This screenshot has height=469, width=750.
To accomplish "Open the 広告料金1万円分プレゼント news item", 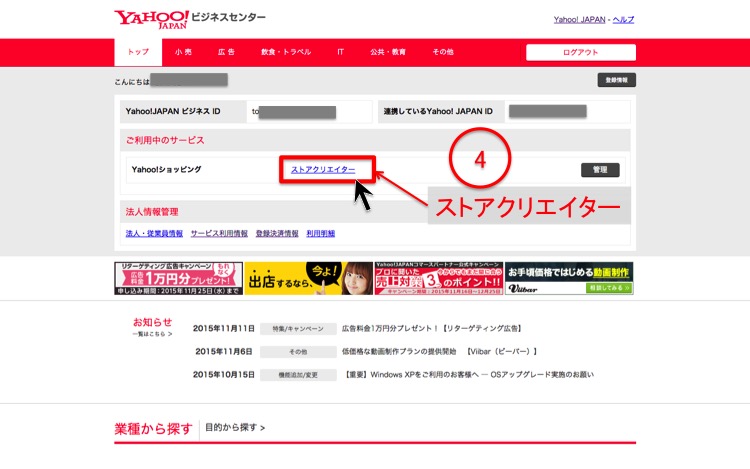I will tap(432, 328).
